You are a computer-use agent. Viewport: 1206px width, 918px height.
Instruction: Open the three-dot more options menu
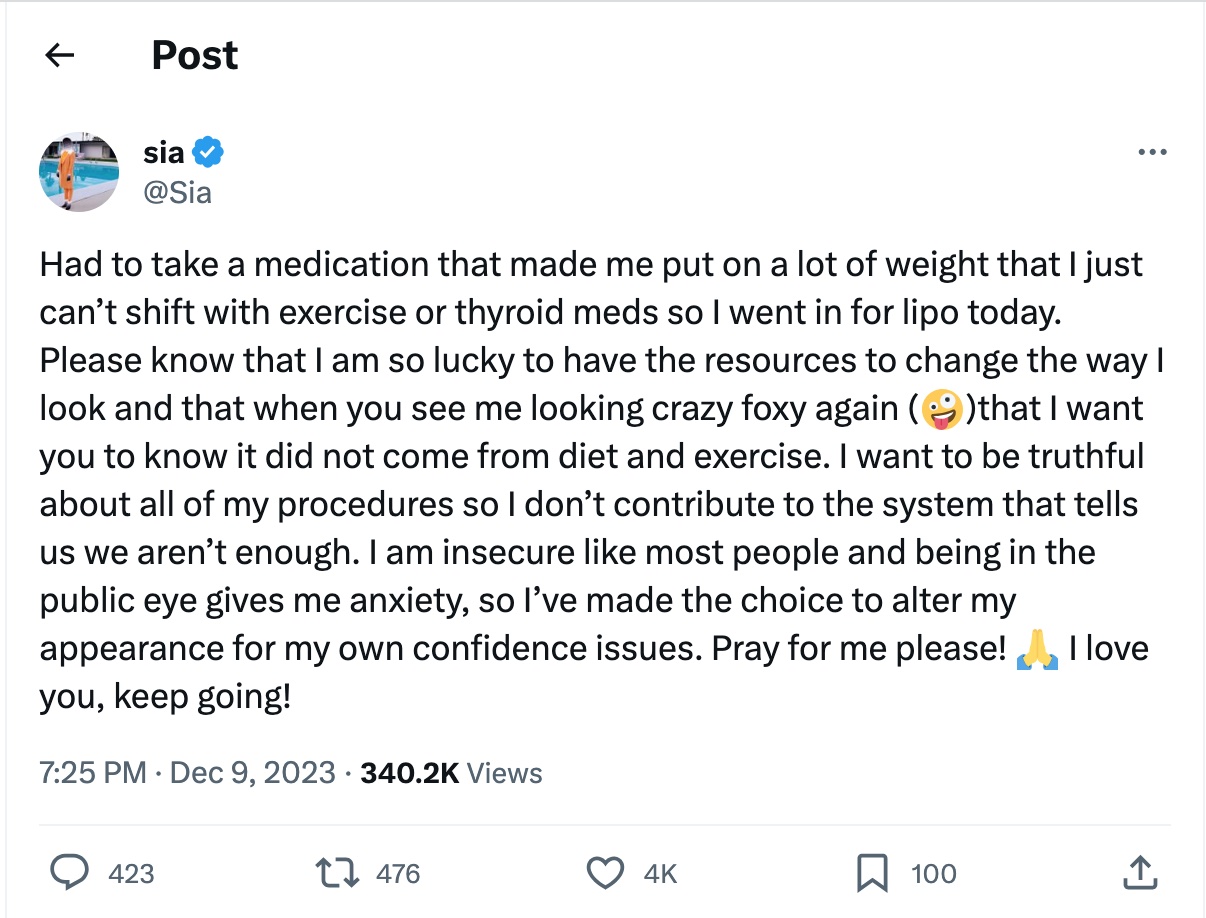pos(1152,153)
